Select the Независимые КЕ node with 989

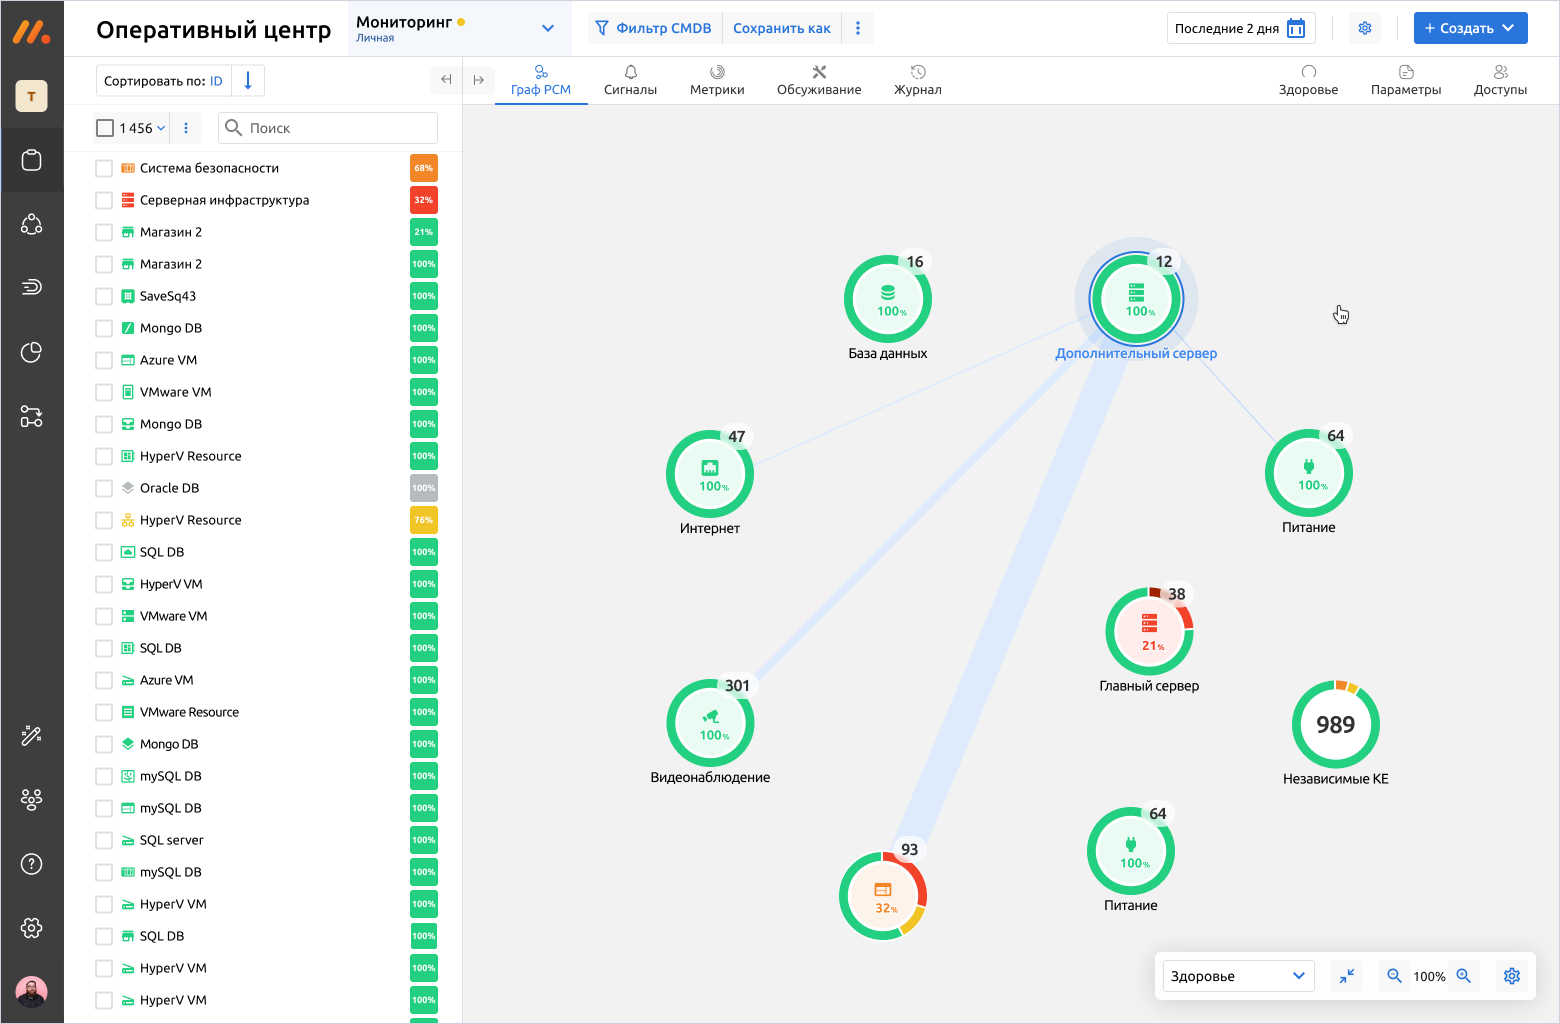pyautogui.click(x=1336, y=725)
